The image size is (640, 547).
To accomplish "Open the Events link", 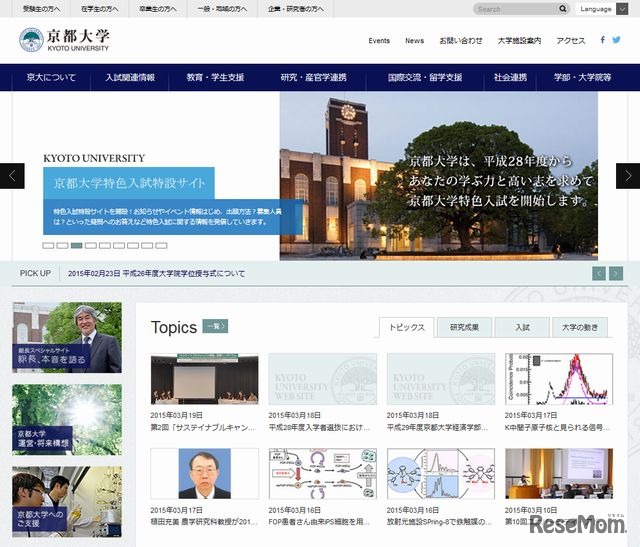I will click(x=379, y=41).
